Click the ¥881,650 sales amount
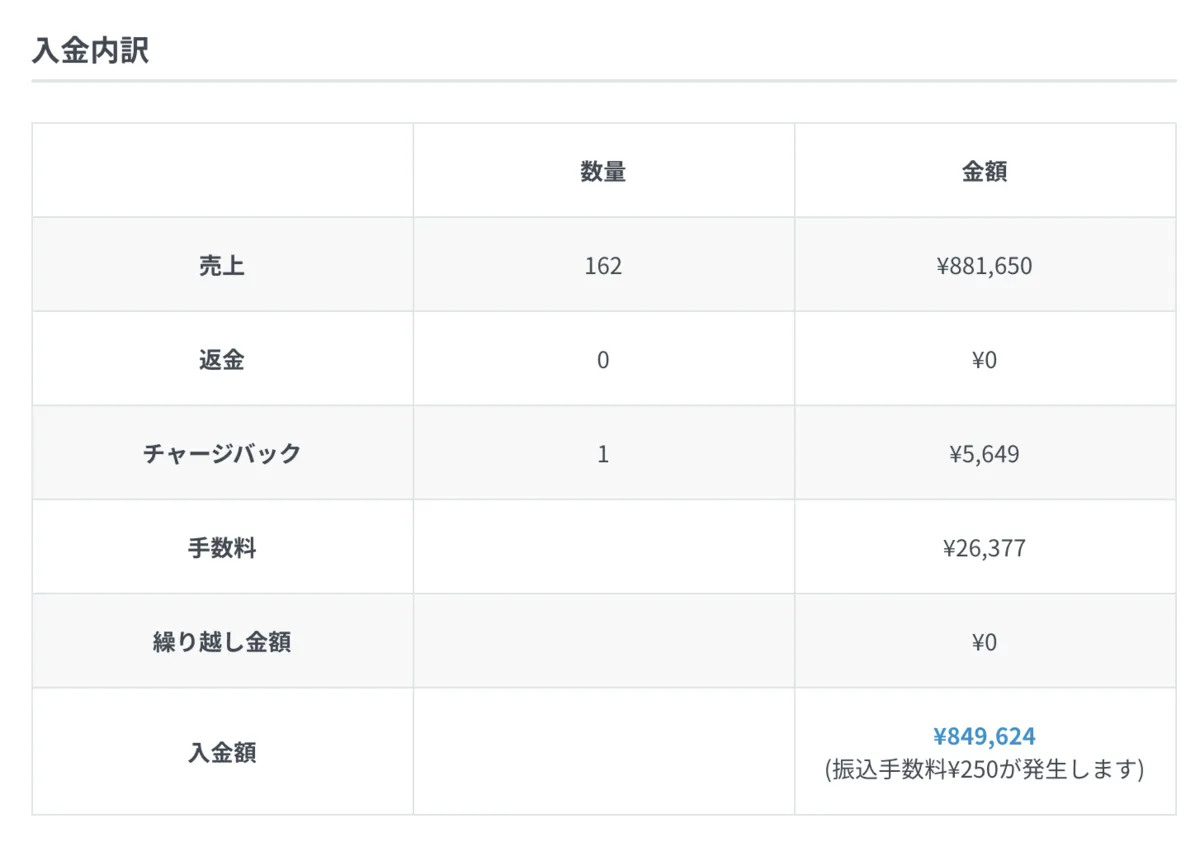Viewport: 1200px width, 847px height. click(985, 266)
